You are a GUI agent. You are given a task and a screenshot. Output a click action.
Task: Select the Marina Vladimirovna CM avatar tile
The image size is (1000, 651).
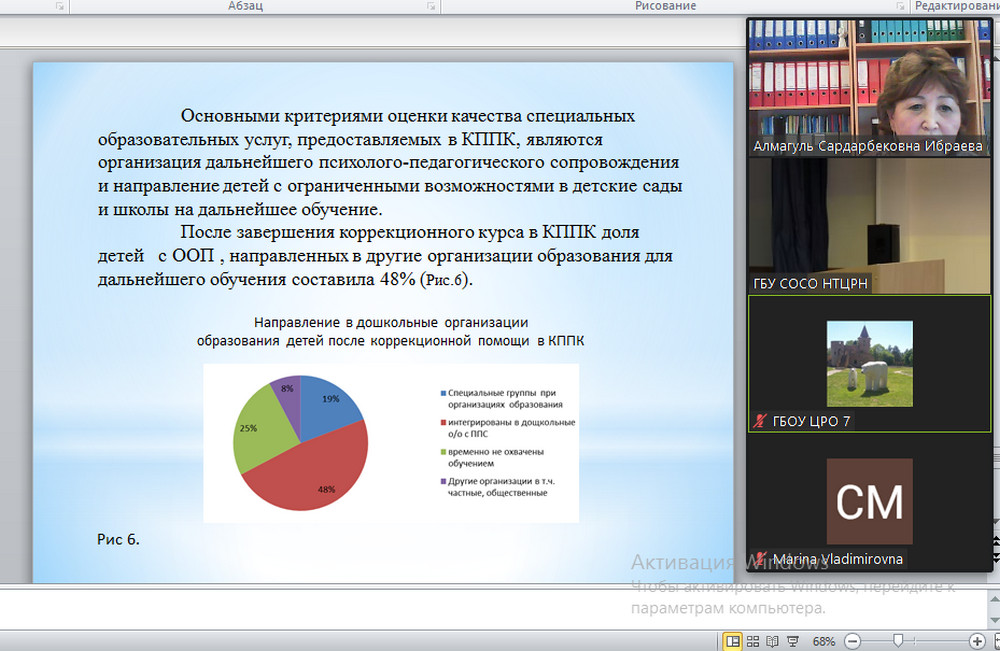pyautogui.click(x=869, y=500)
